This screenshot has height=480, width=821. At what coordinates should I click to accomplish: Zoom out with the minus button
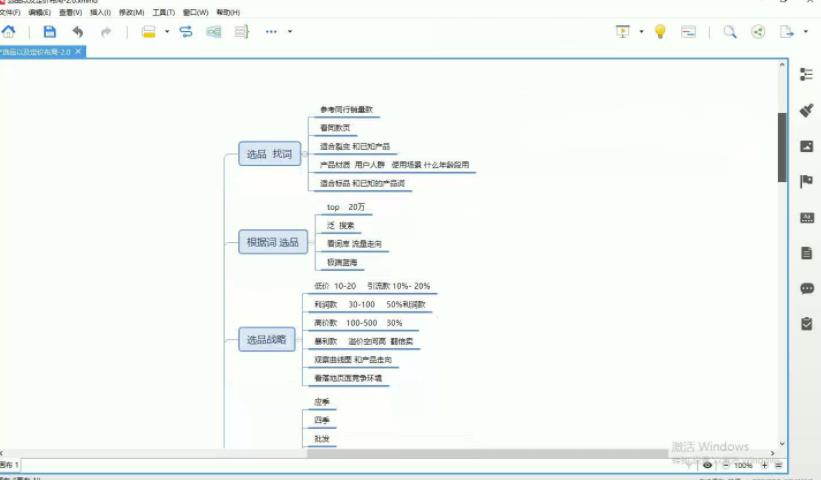pyautogui.click(x=725, y=465)
